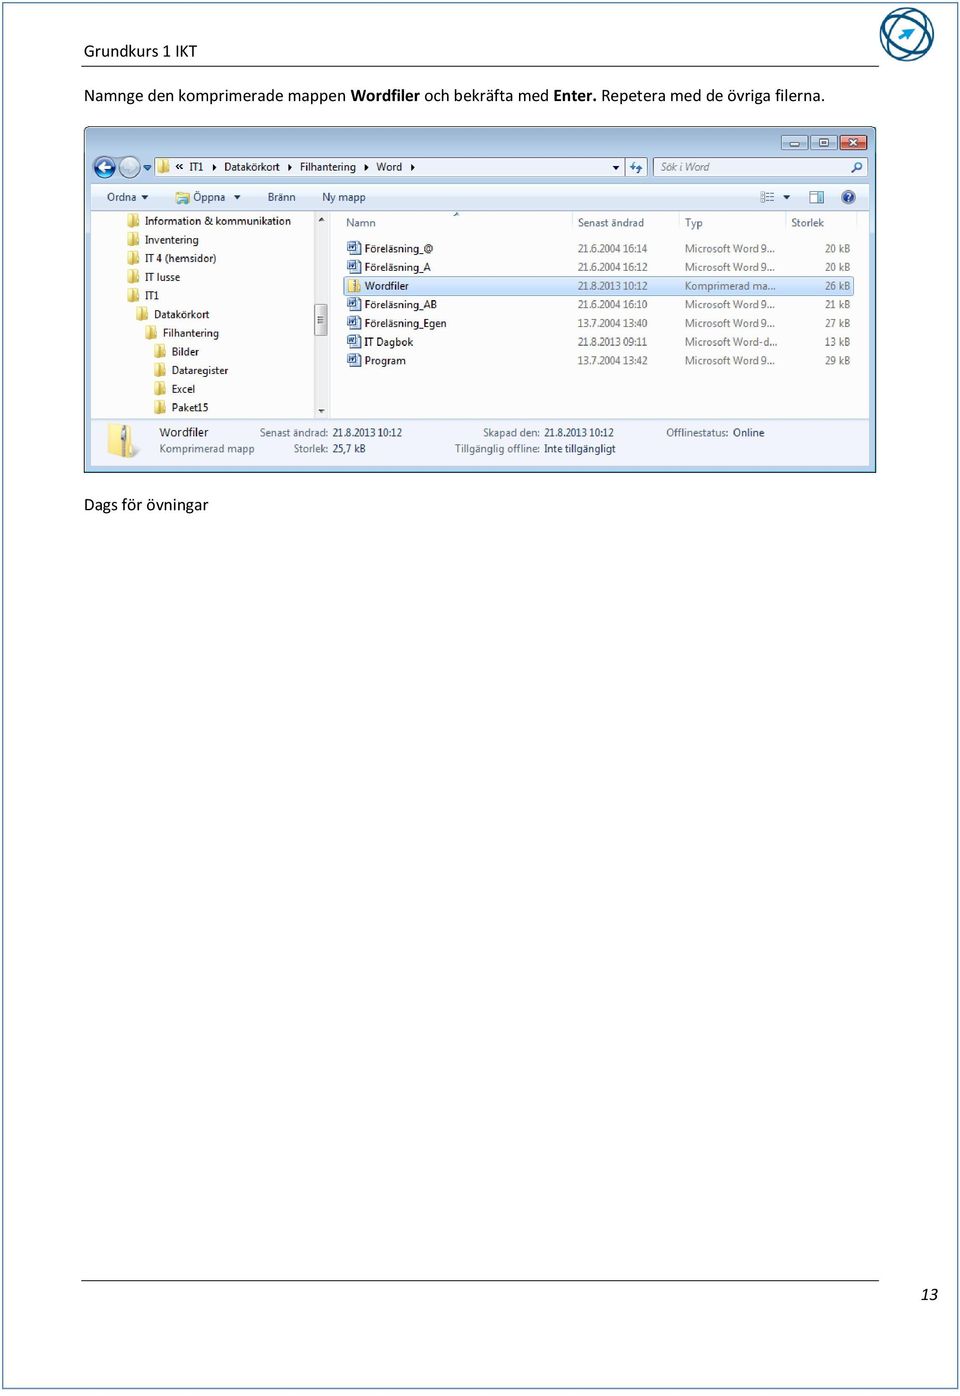Screen dimensions: 960x1396
Task: Click Word in the address breadcrumb
Action: 389,167
